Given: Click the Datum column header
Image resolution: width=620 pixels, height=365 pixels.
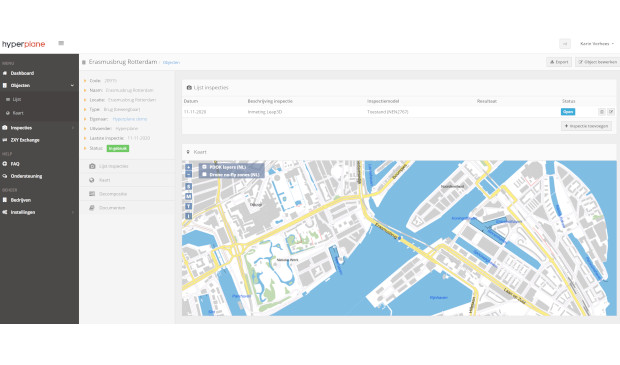Looking at the screenshot, I should click(191, 101).
